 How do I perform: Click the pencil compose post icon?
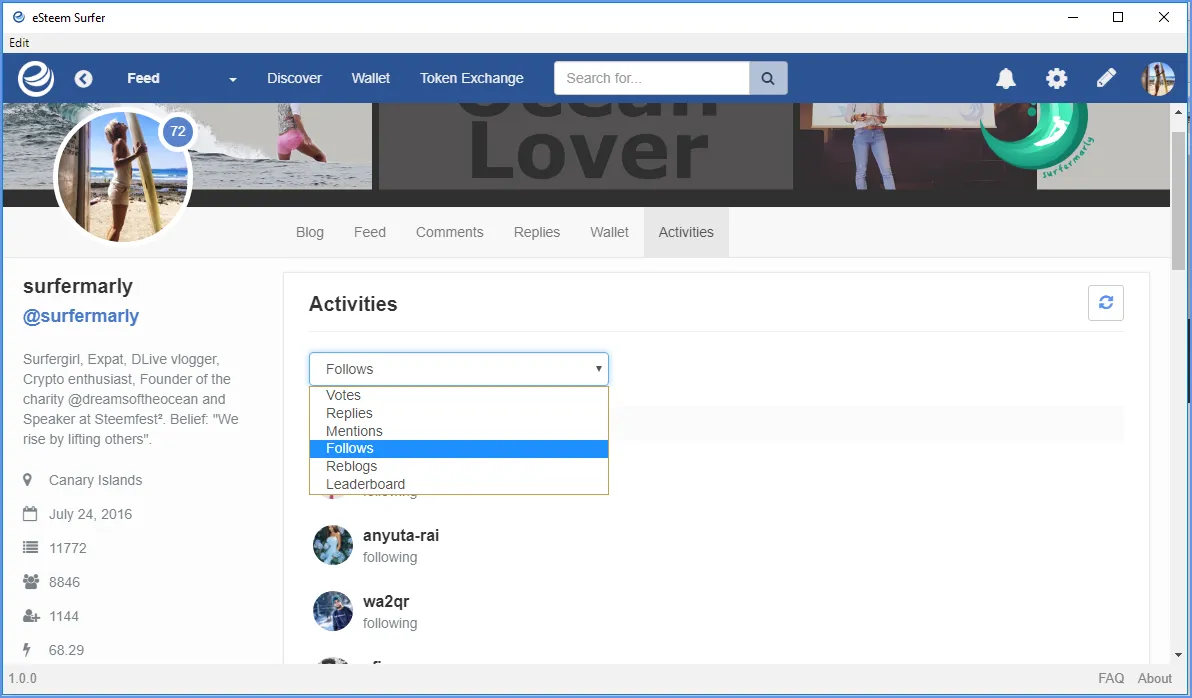1106,78
